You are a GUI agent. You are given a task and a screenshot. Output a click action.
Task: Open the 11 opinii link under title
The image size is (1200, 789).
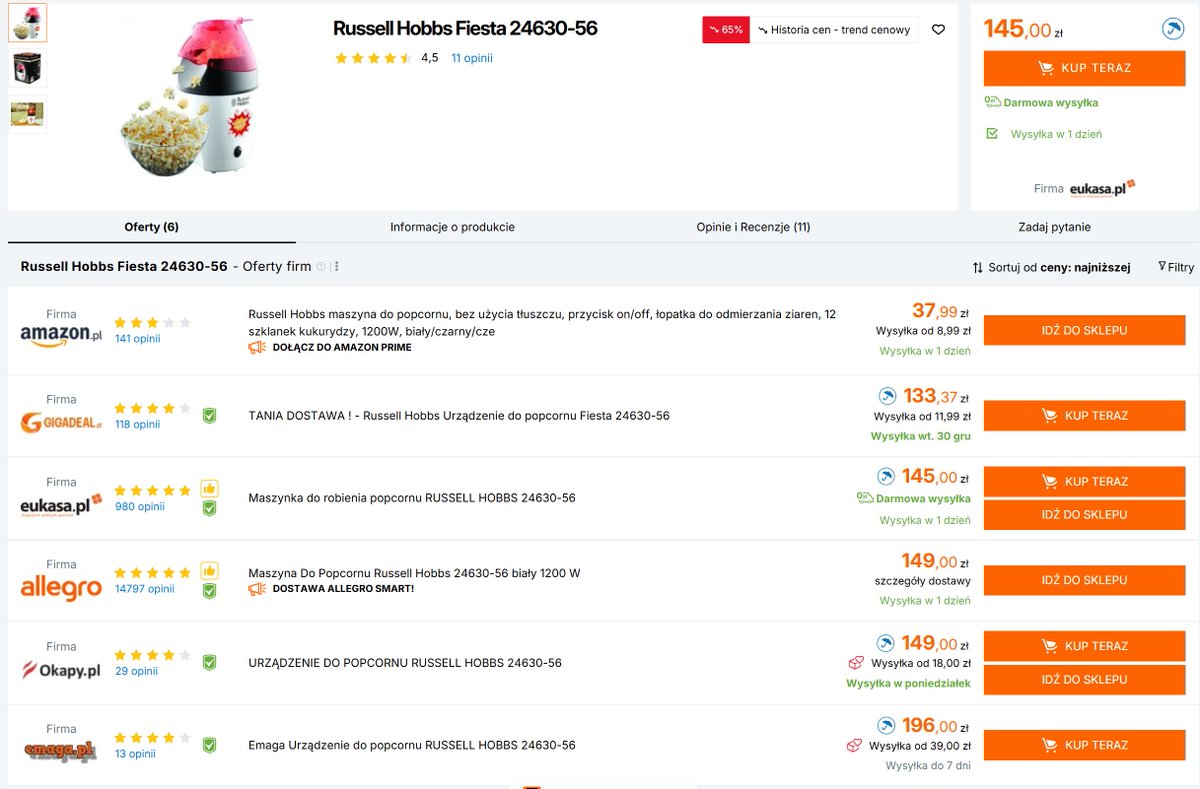[472, 58]
